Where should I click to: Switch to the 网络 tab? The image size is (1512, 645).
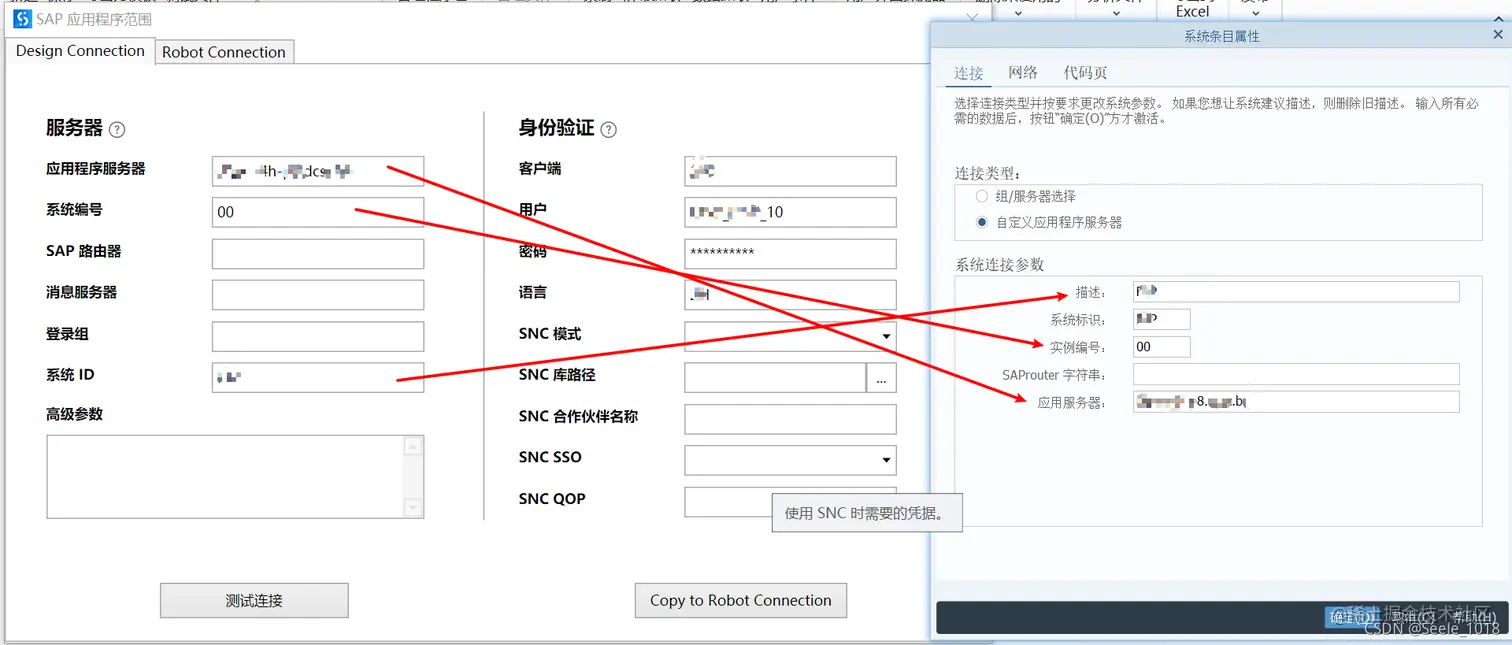click(x=1023, y=72)
